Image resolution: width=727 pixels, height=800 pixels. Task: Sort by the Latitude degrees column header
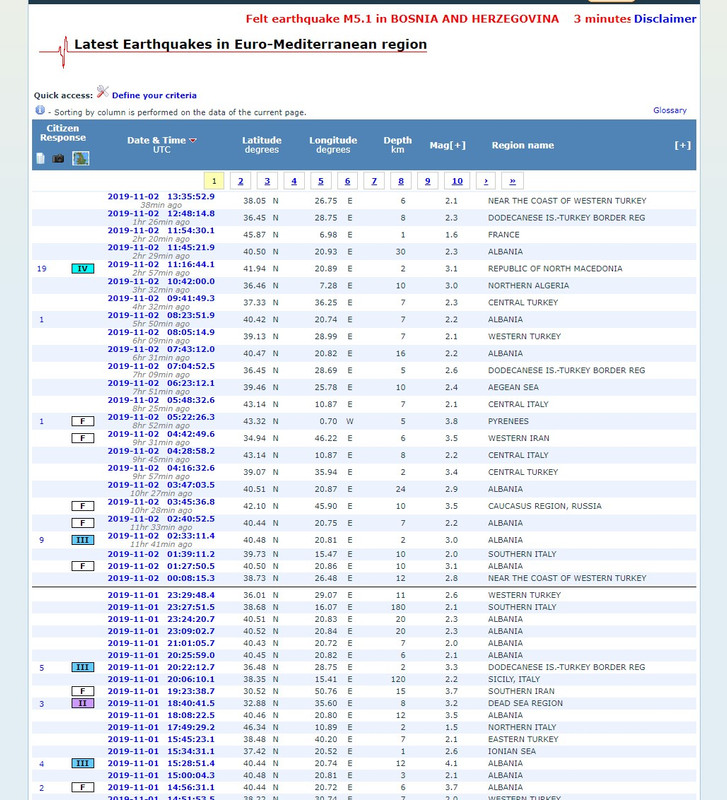pos(262,144)
